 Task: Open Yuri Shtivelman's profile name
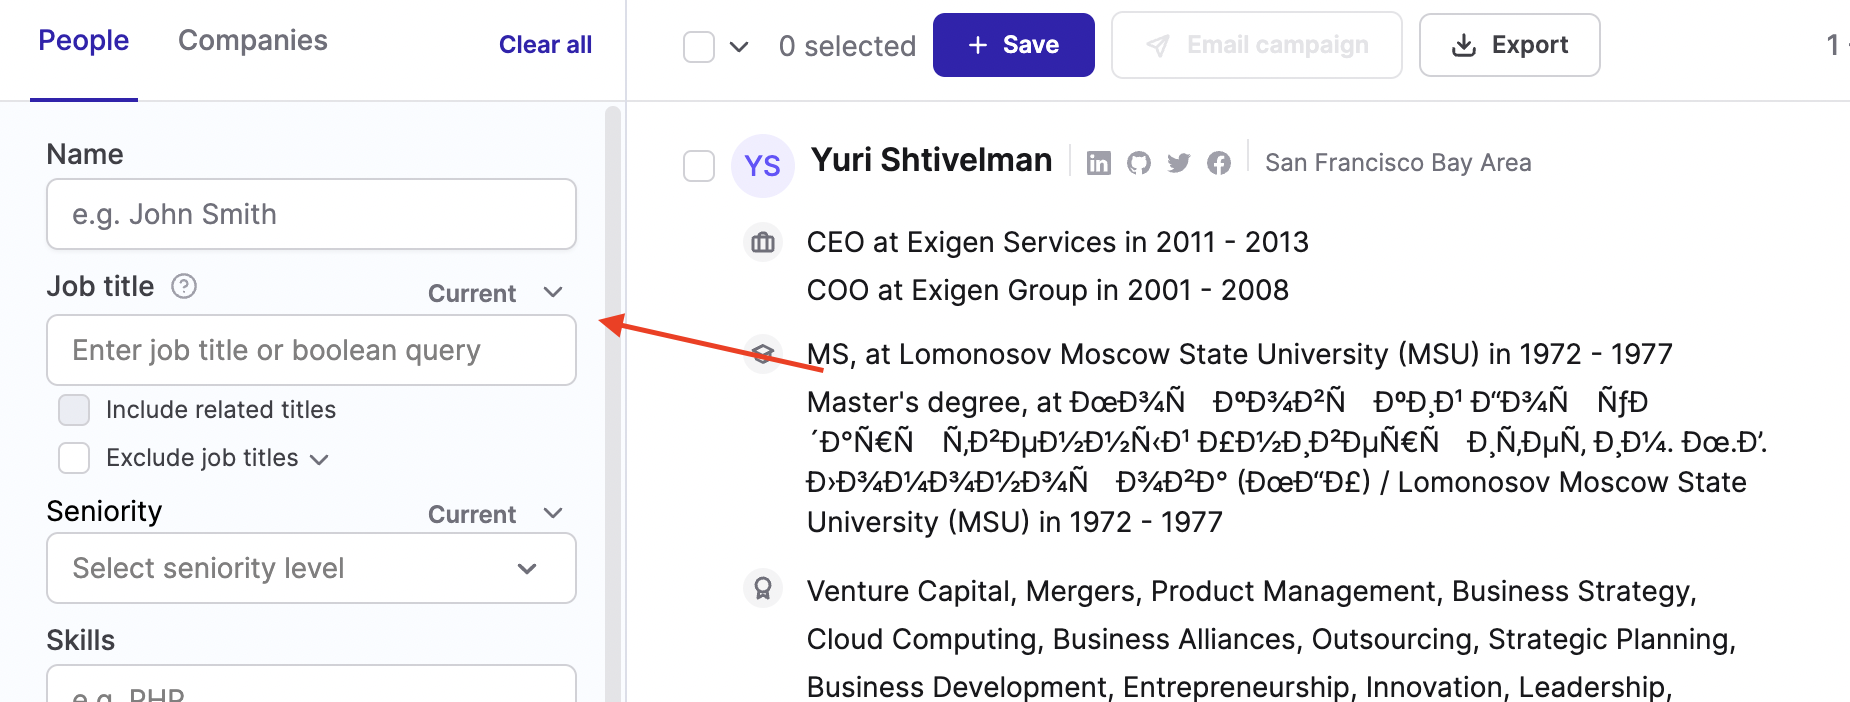coord(931,160)
